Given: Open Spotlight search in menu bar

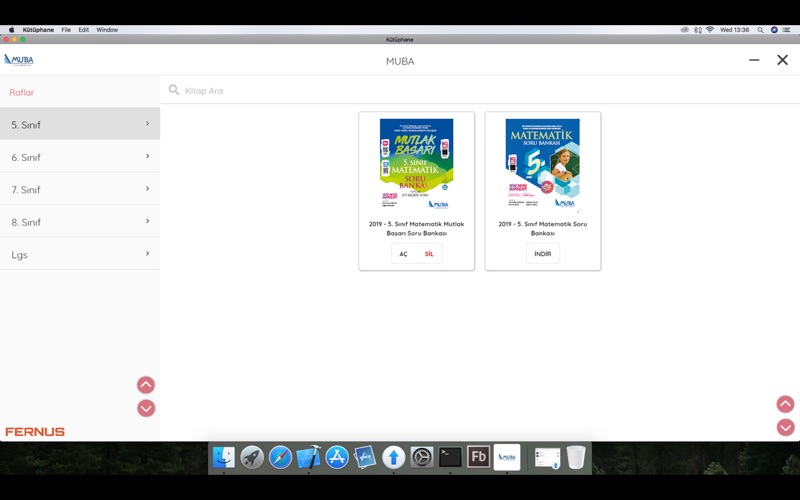Looking at the screenshot, I should 760,30.
